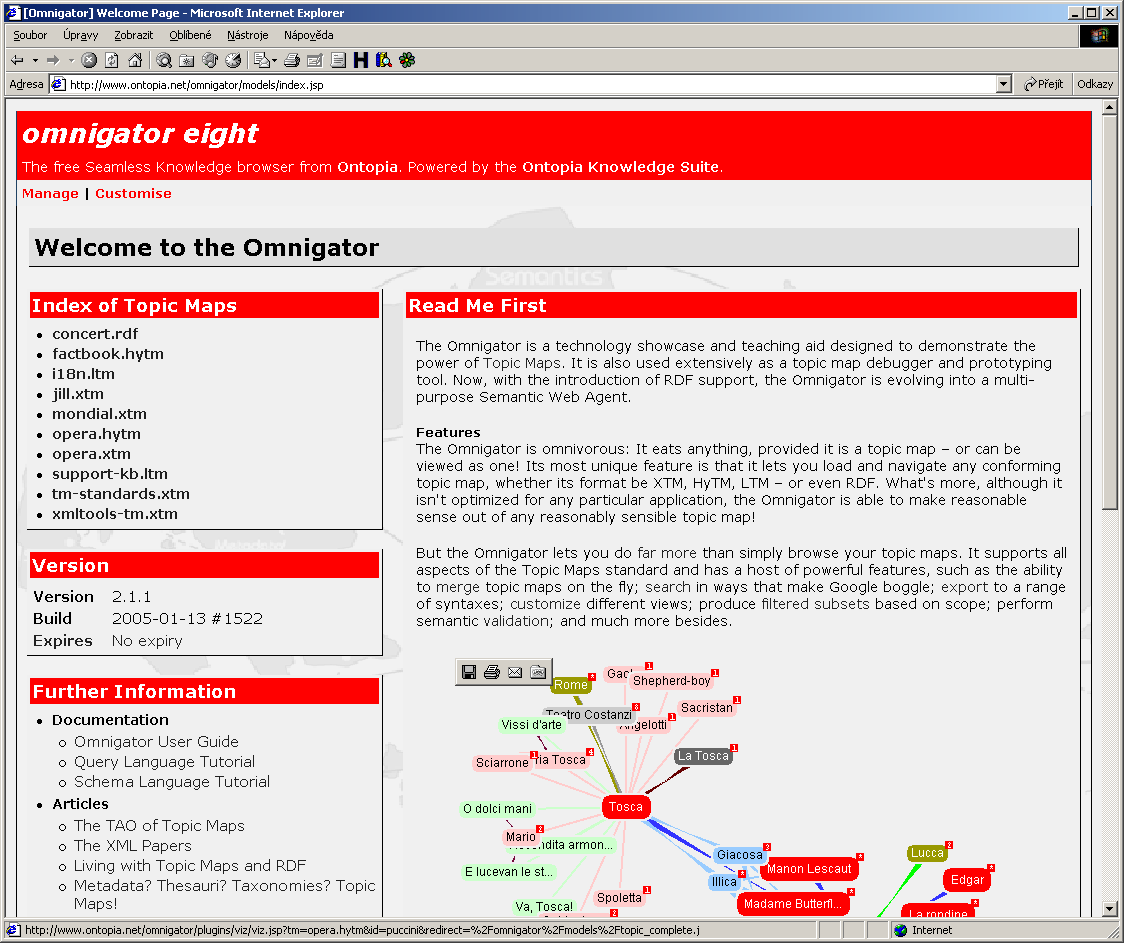This screenshot has width=1124, height=943.
Task: Click the save floppy icon over graph
Action: tap(469, 672)
